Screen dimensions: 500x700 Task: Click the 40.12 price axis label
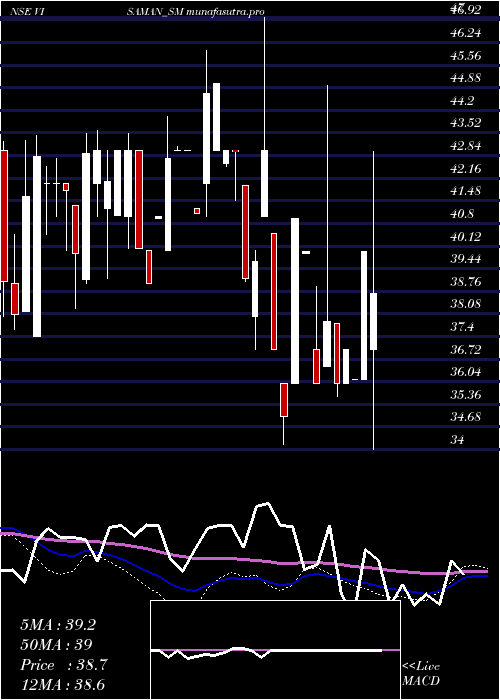pyautogui.click(x=466, y=237)
